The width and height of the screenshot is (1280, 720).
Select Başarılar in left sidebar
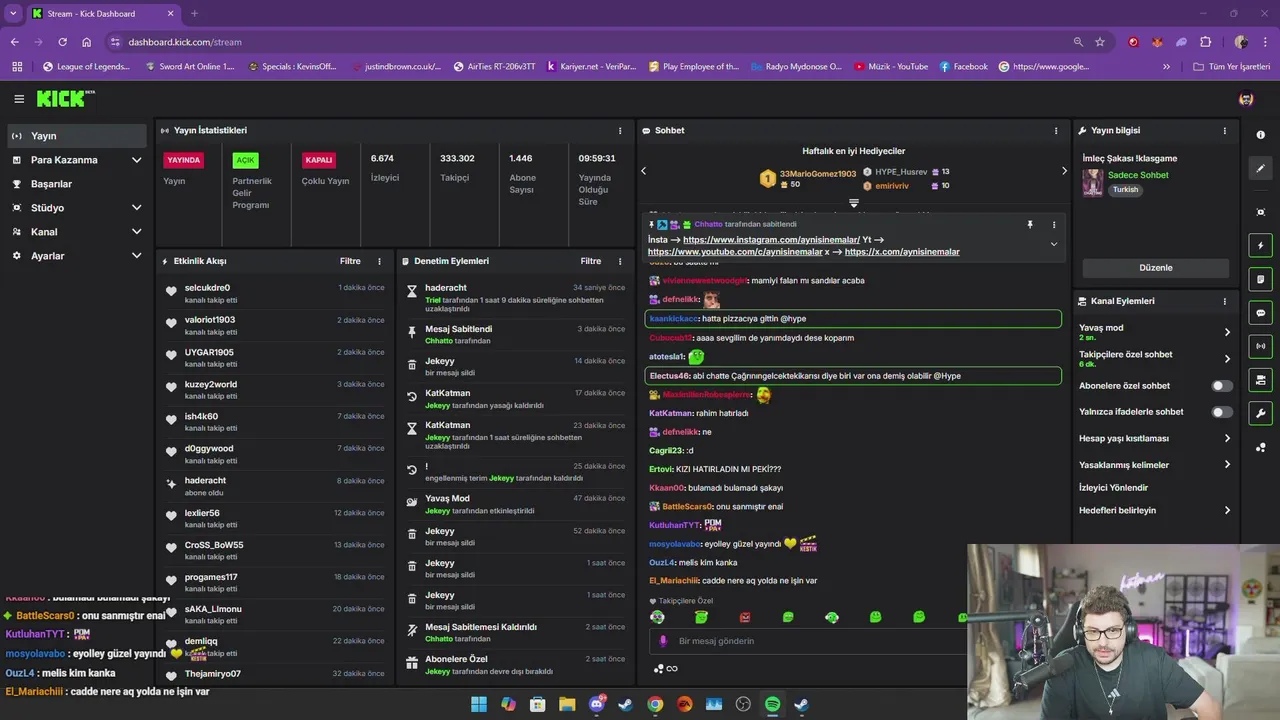coord(76,184)
